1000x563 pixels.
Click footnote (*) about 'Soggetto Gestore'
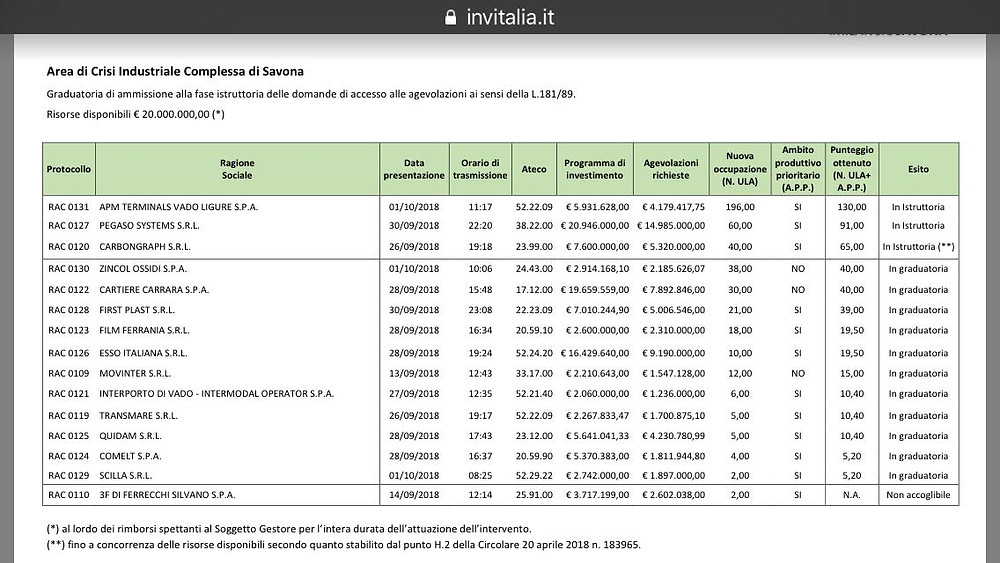click(288, 529)
